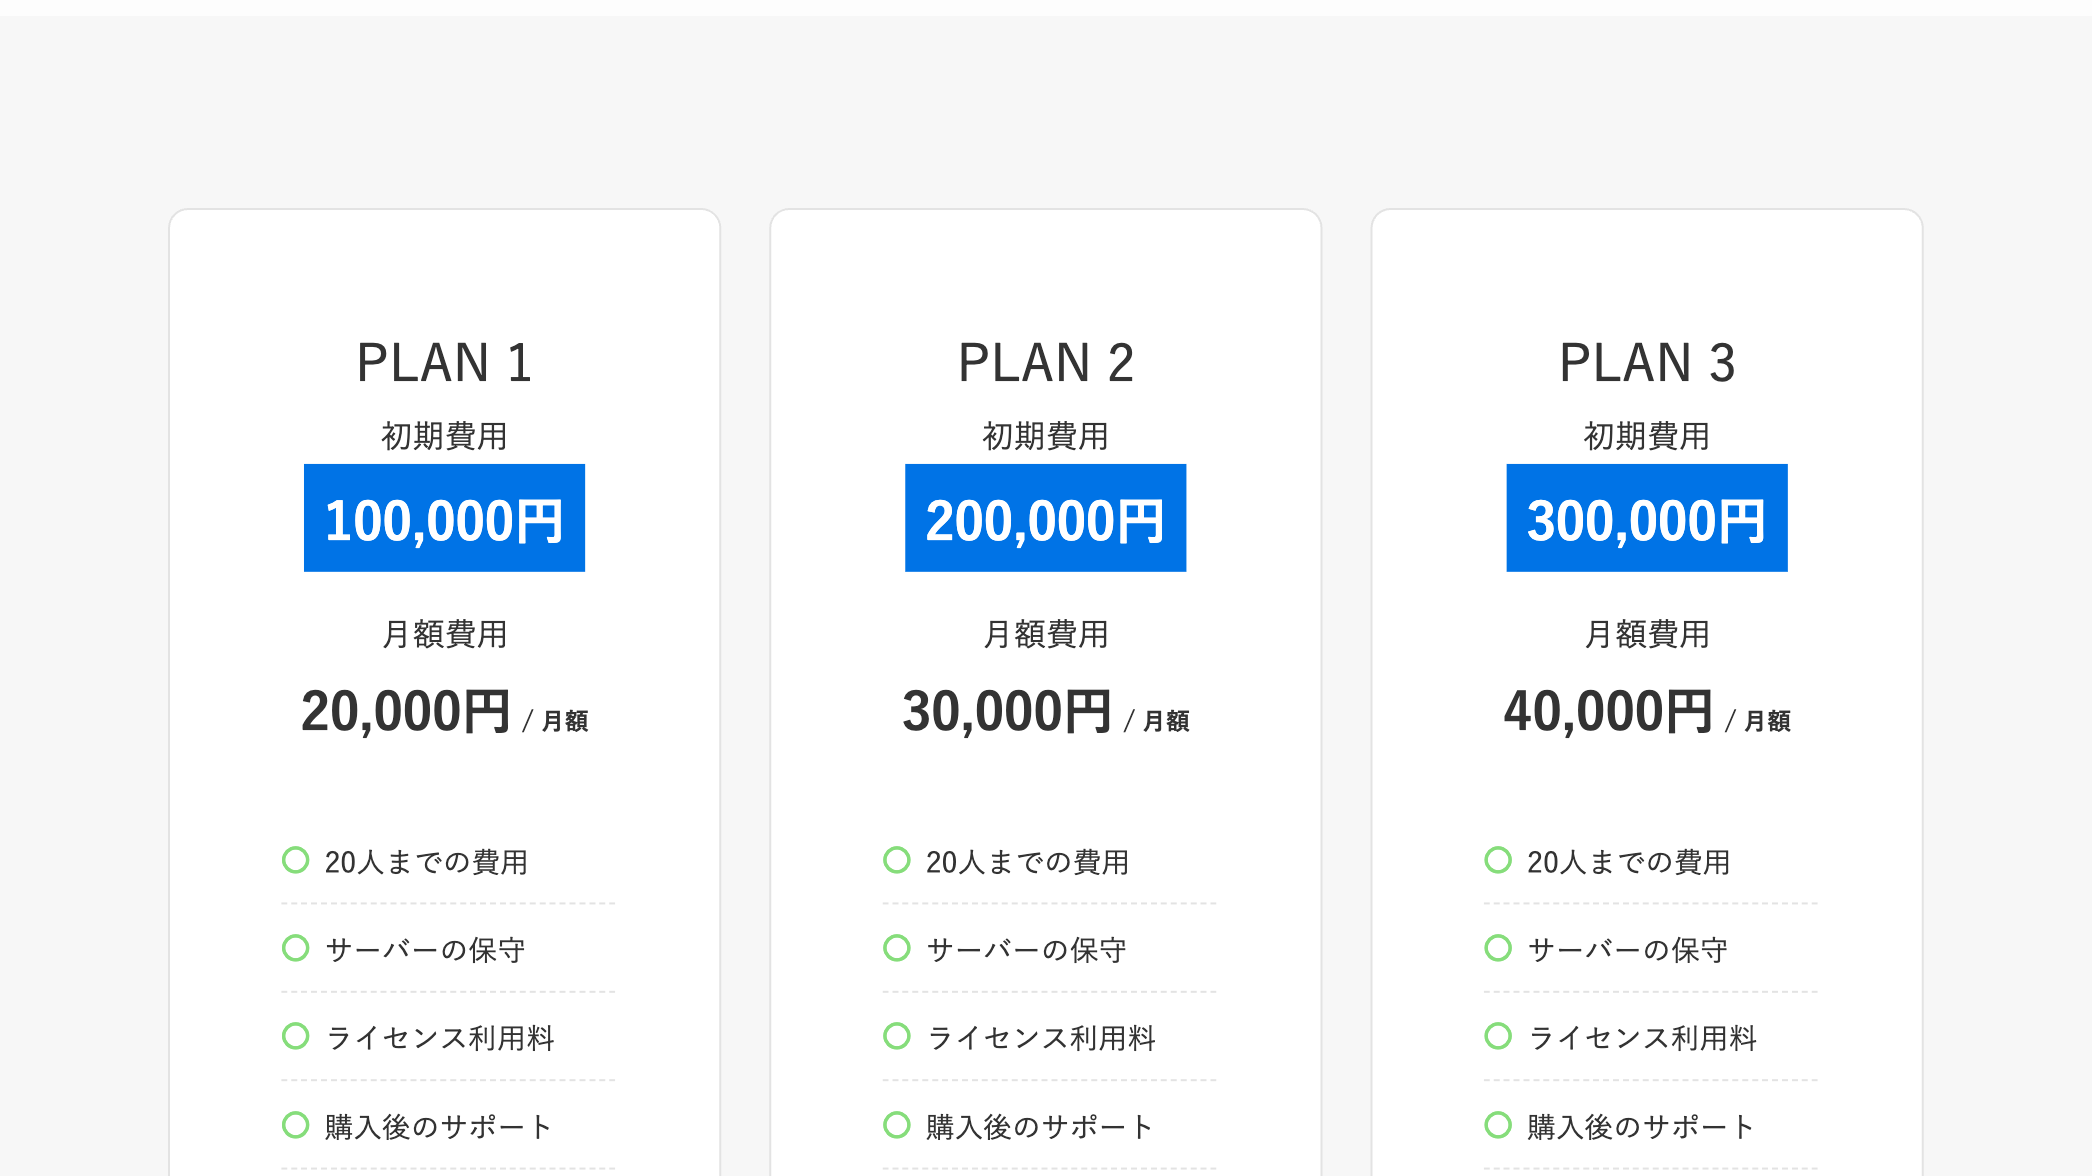Click the 20,000円 monthly price
The width and height of the screenshot is (2092, 1176).
(x=406, y=712)
